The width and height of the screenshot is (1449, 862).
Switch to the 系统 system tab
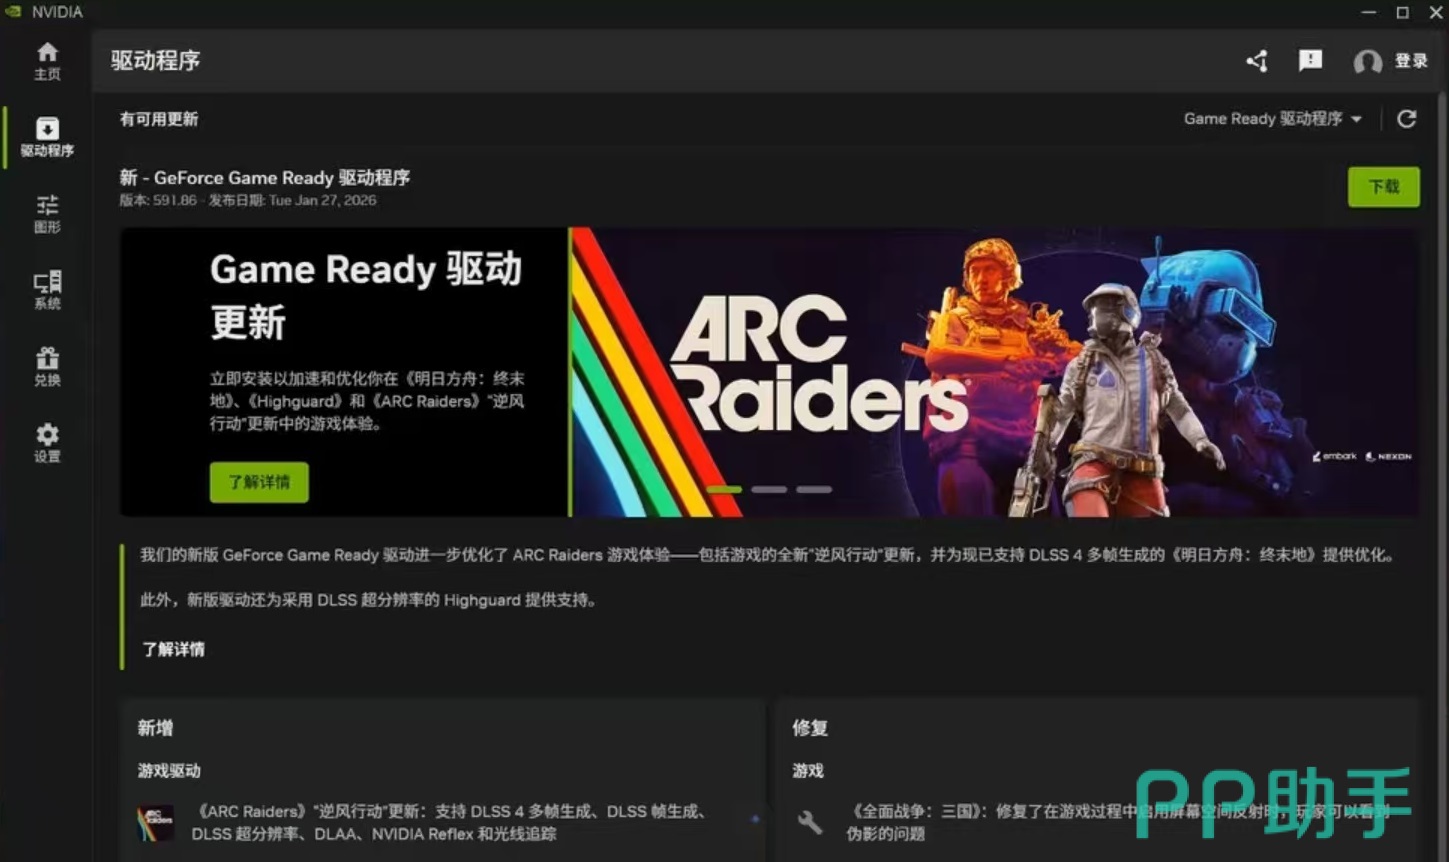click(47, 290)
